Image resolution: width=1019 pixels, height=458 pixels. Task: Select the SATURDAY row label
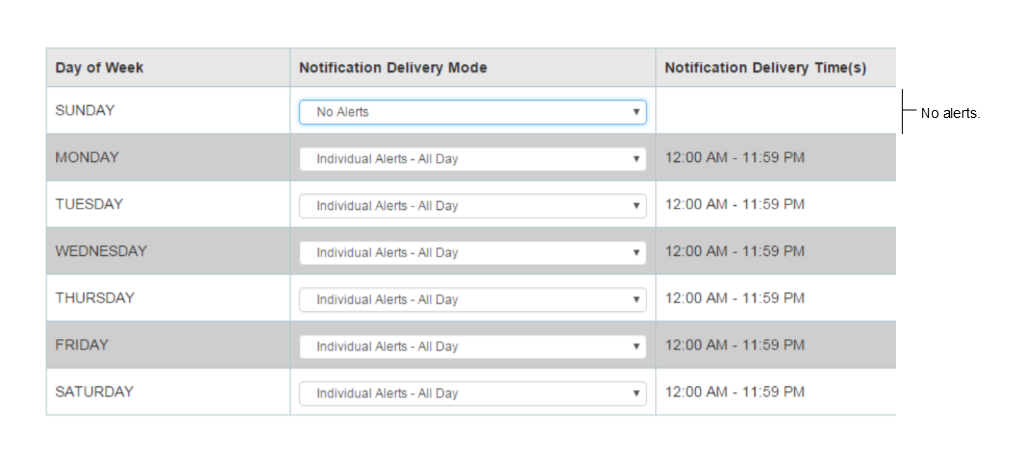click(94, 392)
